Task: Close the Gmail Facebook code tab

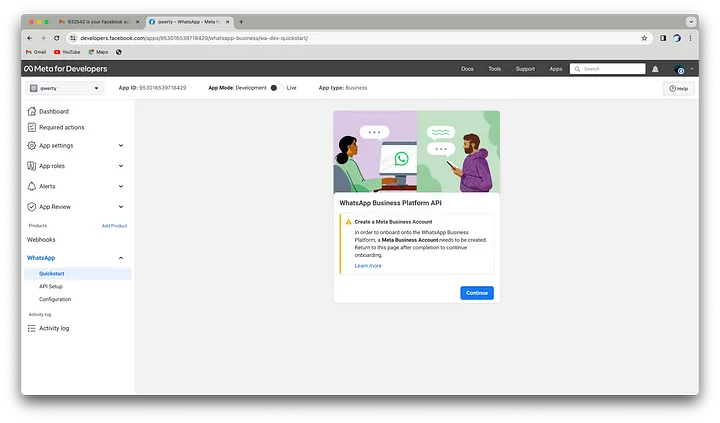Action: [137, 22]
